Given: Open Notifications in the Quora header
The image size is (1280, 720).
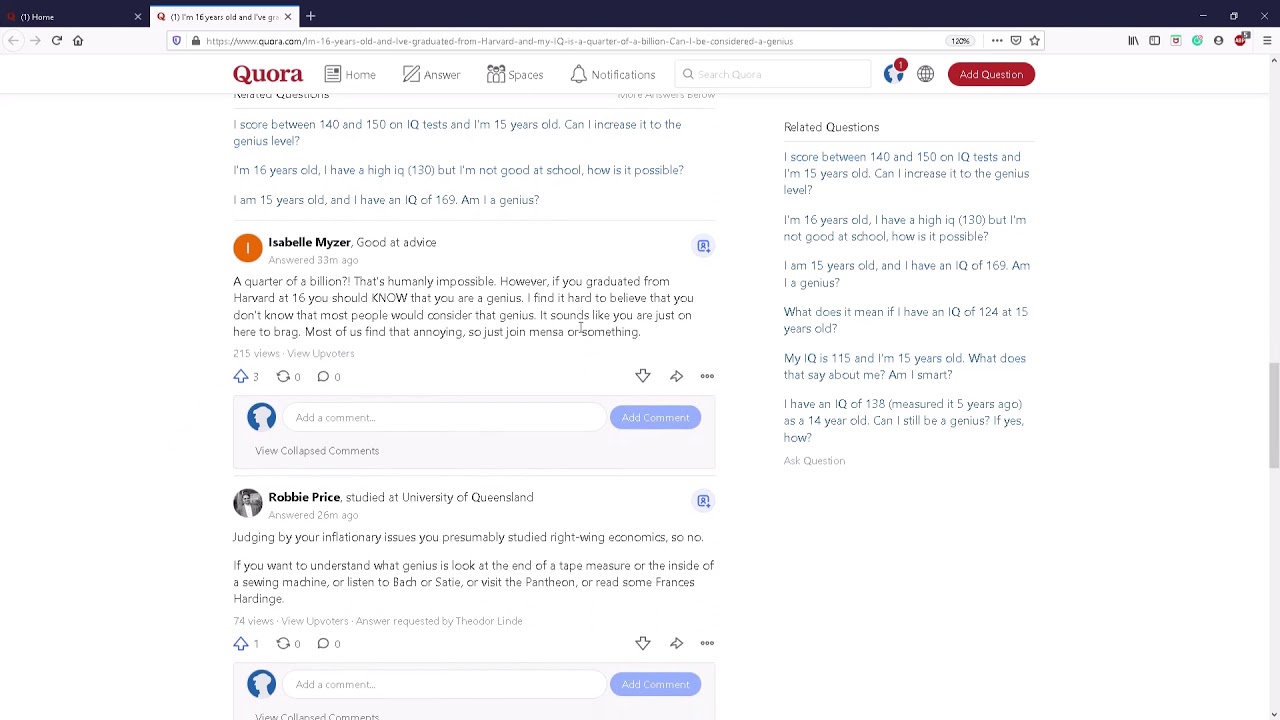Looking at the screenshot, I should (613, 74).
